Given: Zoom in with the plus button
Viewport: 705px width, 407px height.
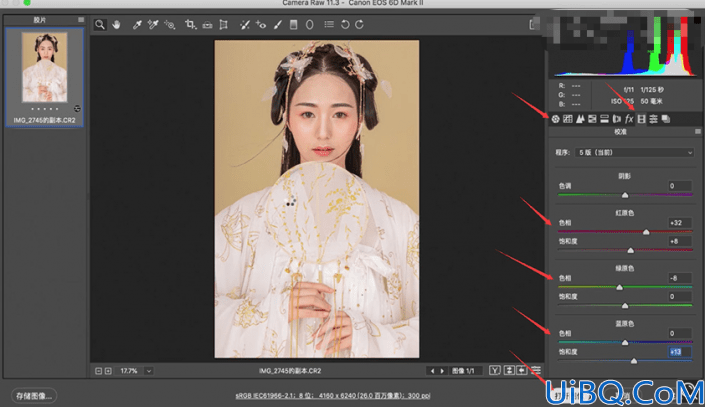Looking at the screenshot, I should click(108, 371).
